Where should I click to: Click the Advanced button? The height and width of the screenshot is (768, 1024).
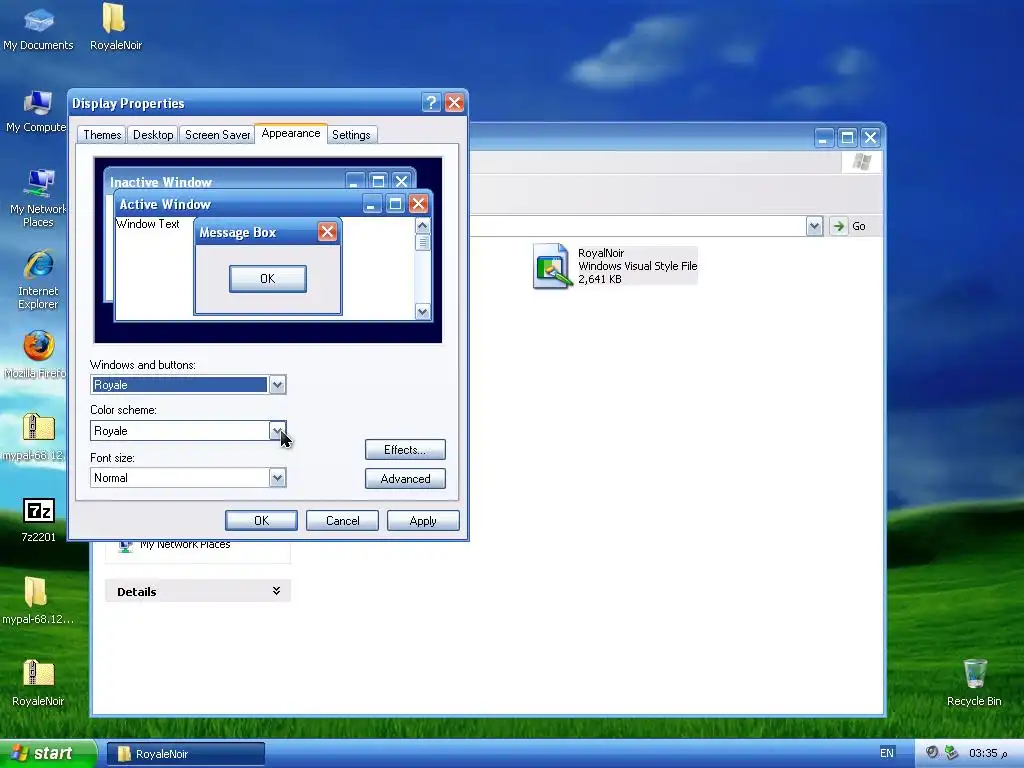405,479
